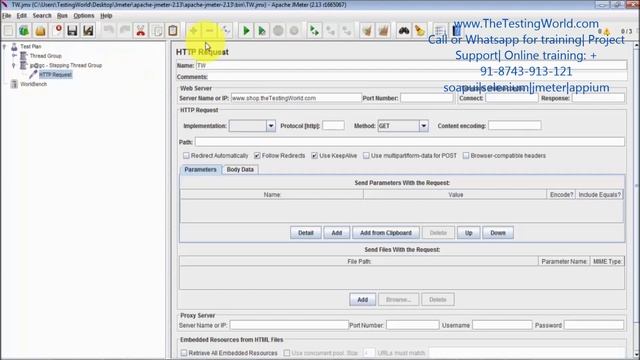
Task: Click the Detail button
Action: tap(306, 233)
